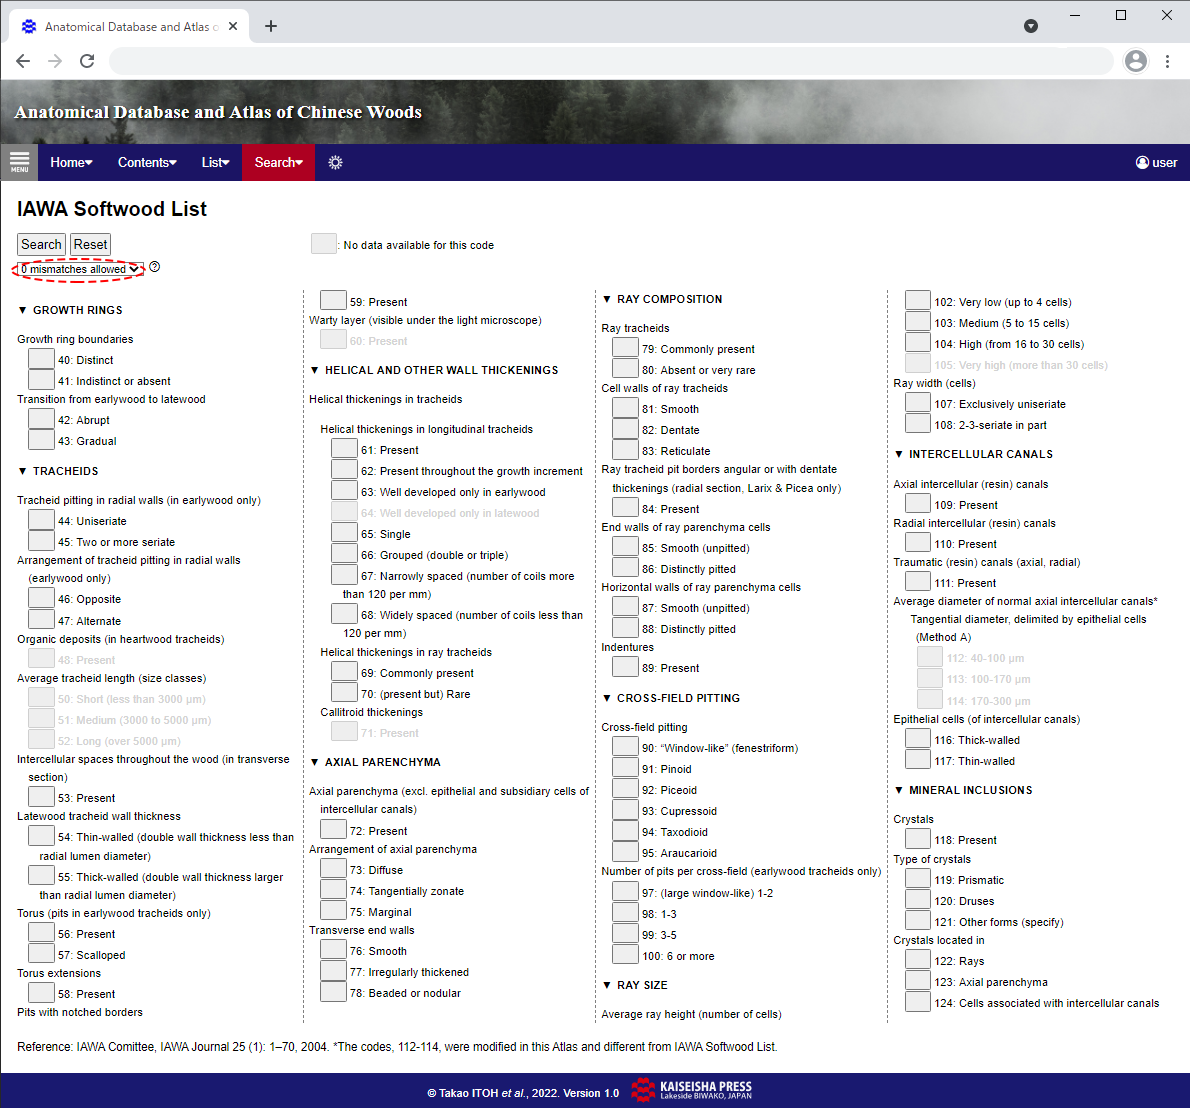This screenshot has width=1190, height=1108.
Task: Check 102: Very low ray height
Action: [918, 301]
